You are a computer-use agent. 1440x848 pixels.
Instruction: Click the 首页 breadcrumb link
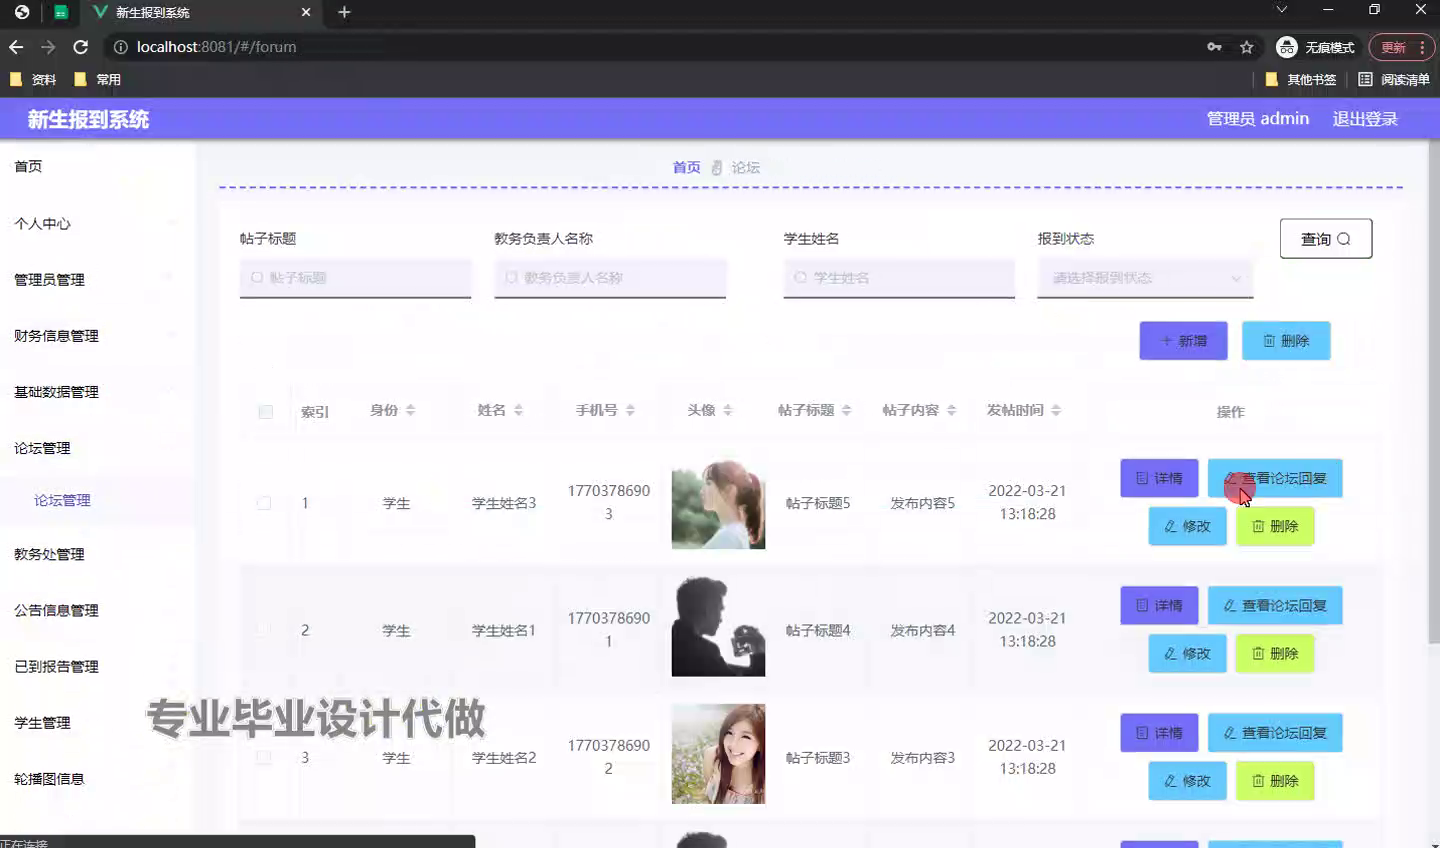pos(686,167)
